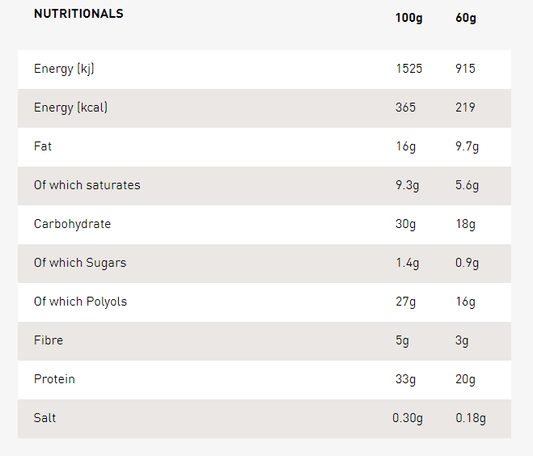
Task: Click the Energy (kj) row label
Action: point(64,69)
